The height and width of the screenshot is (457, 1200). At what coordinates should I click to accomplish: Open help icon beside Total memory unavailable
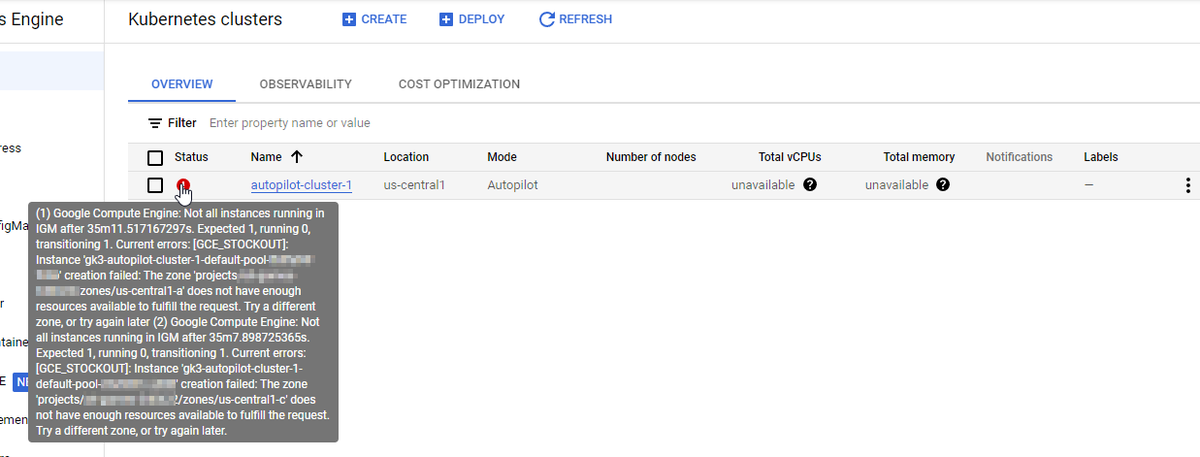(x=943, y=185)
